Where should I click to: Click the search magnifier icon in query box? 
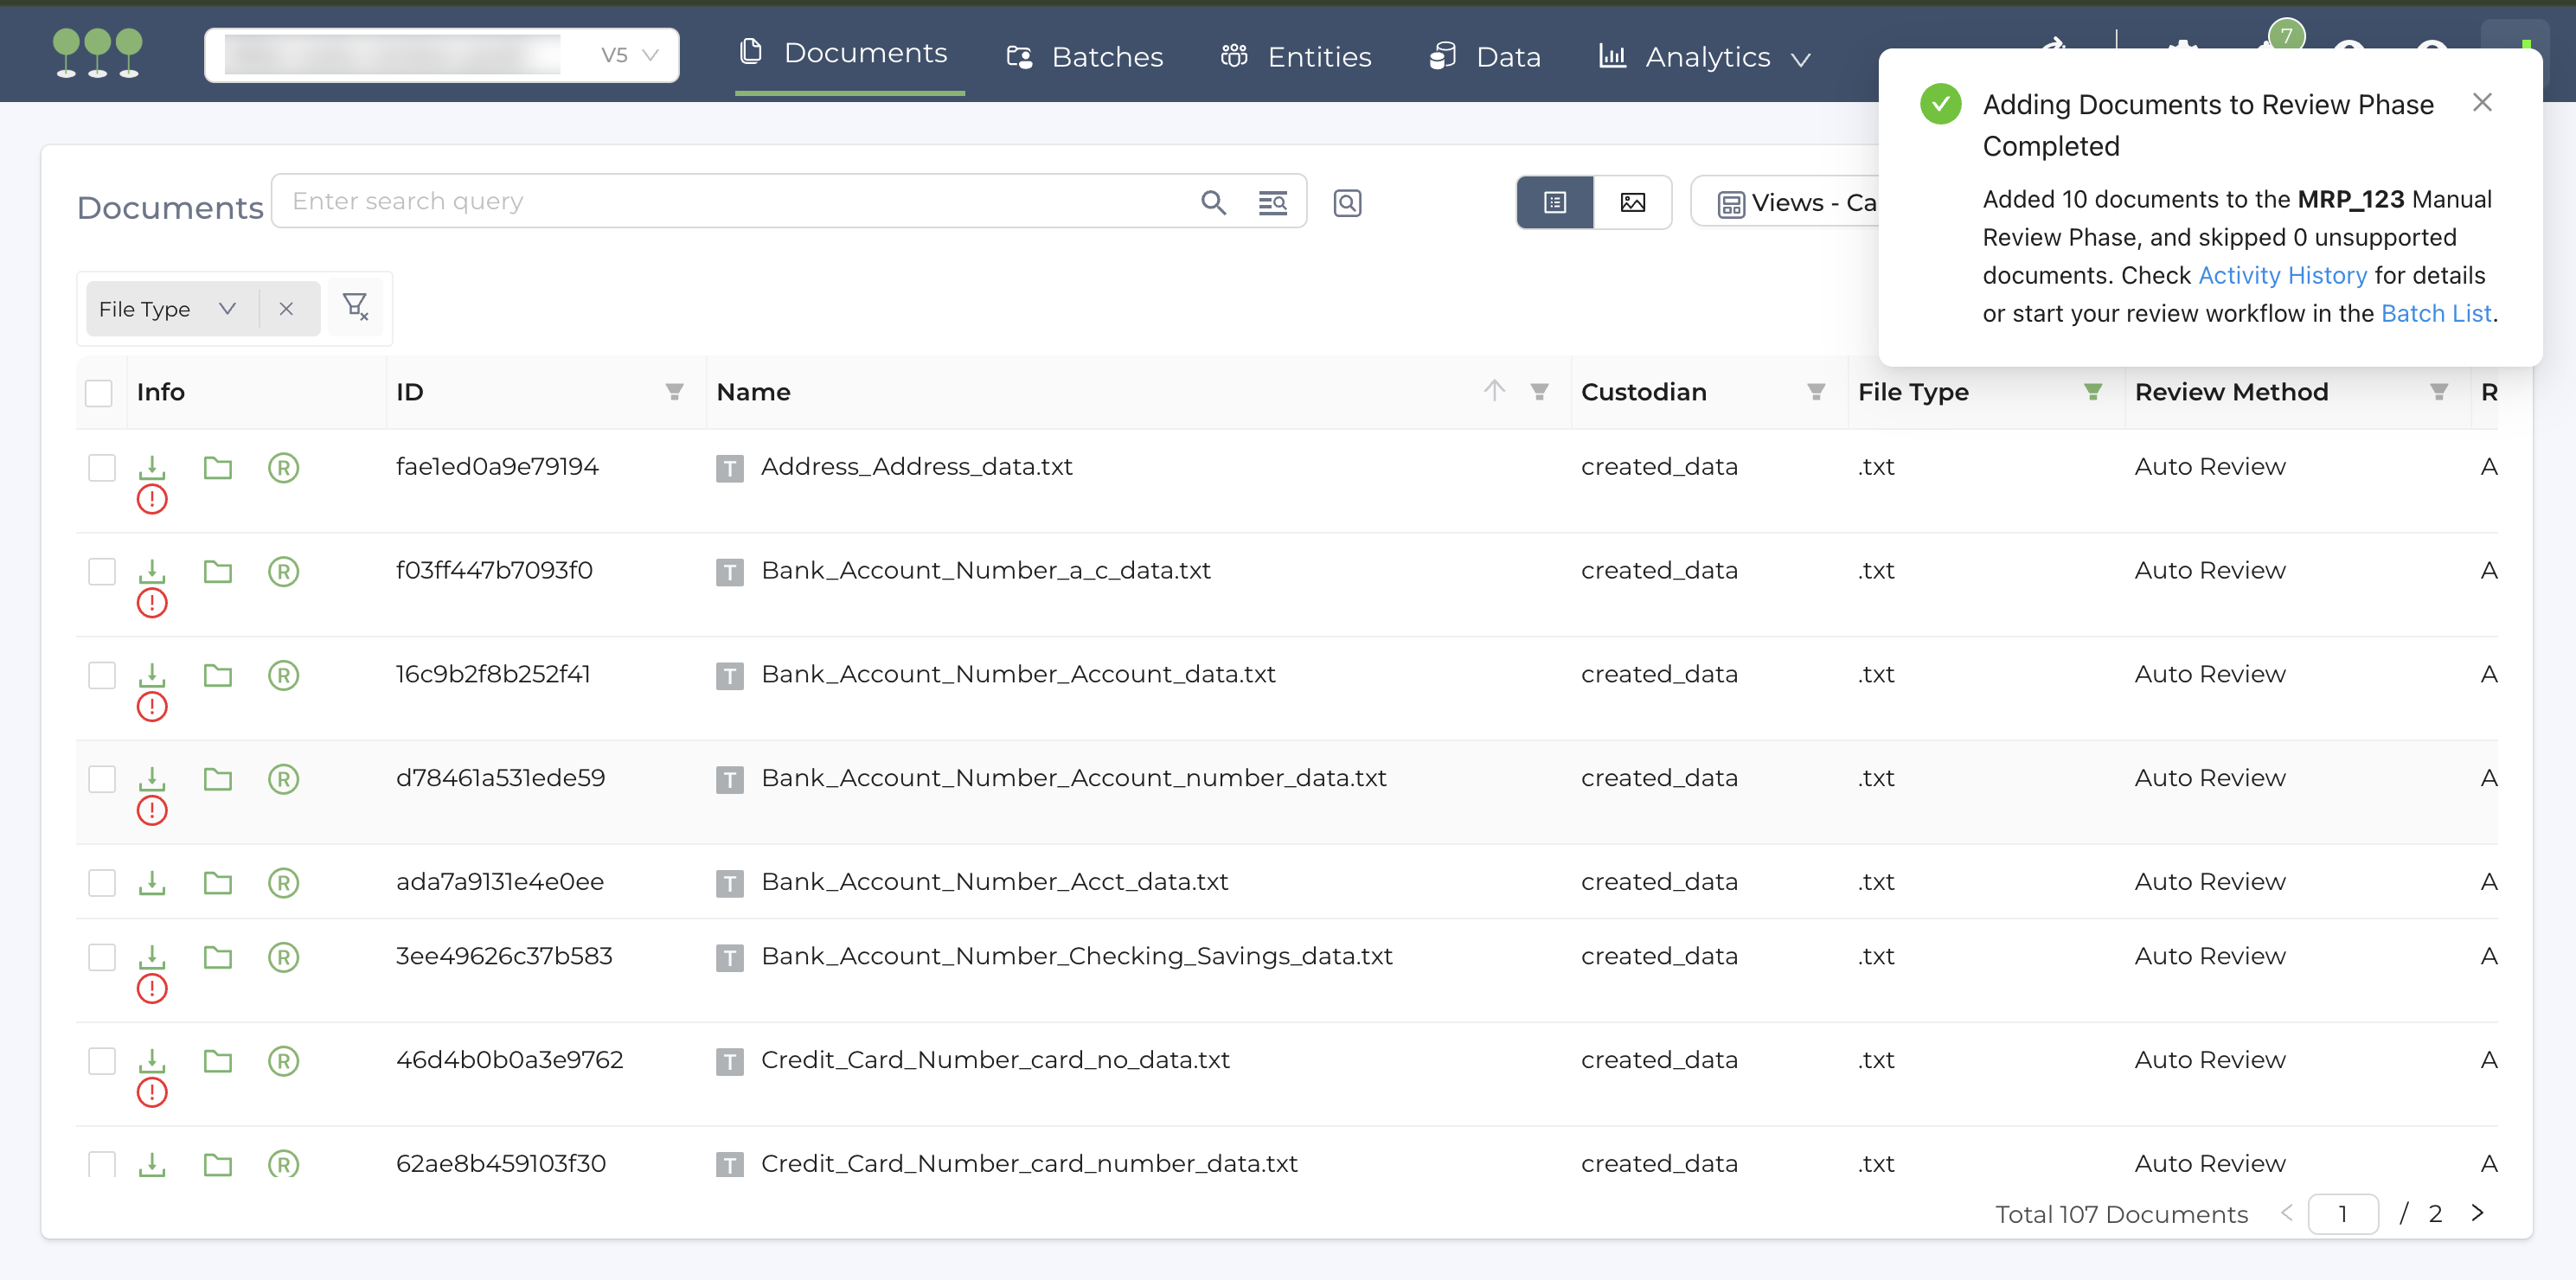tap(1213, 202)
